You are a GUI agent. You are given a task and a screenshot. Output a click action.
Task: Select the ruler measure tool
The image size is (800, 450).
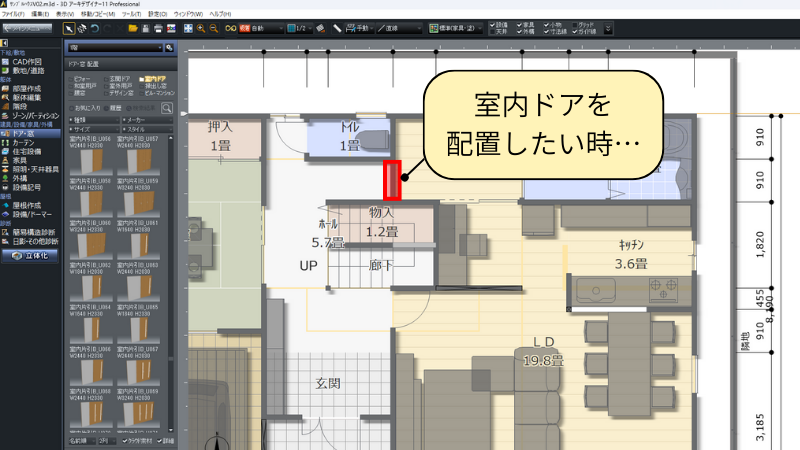(x=337, y=29)
